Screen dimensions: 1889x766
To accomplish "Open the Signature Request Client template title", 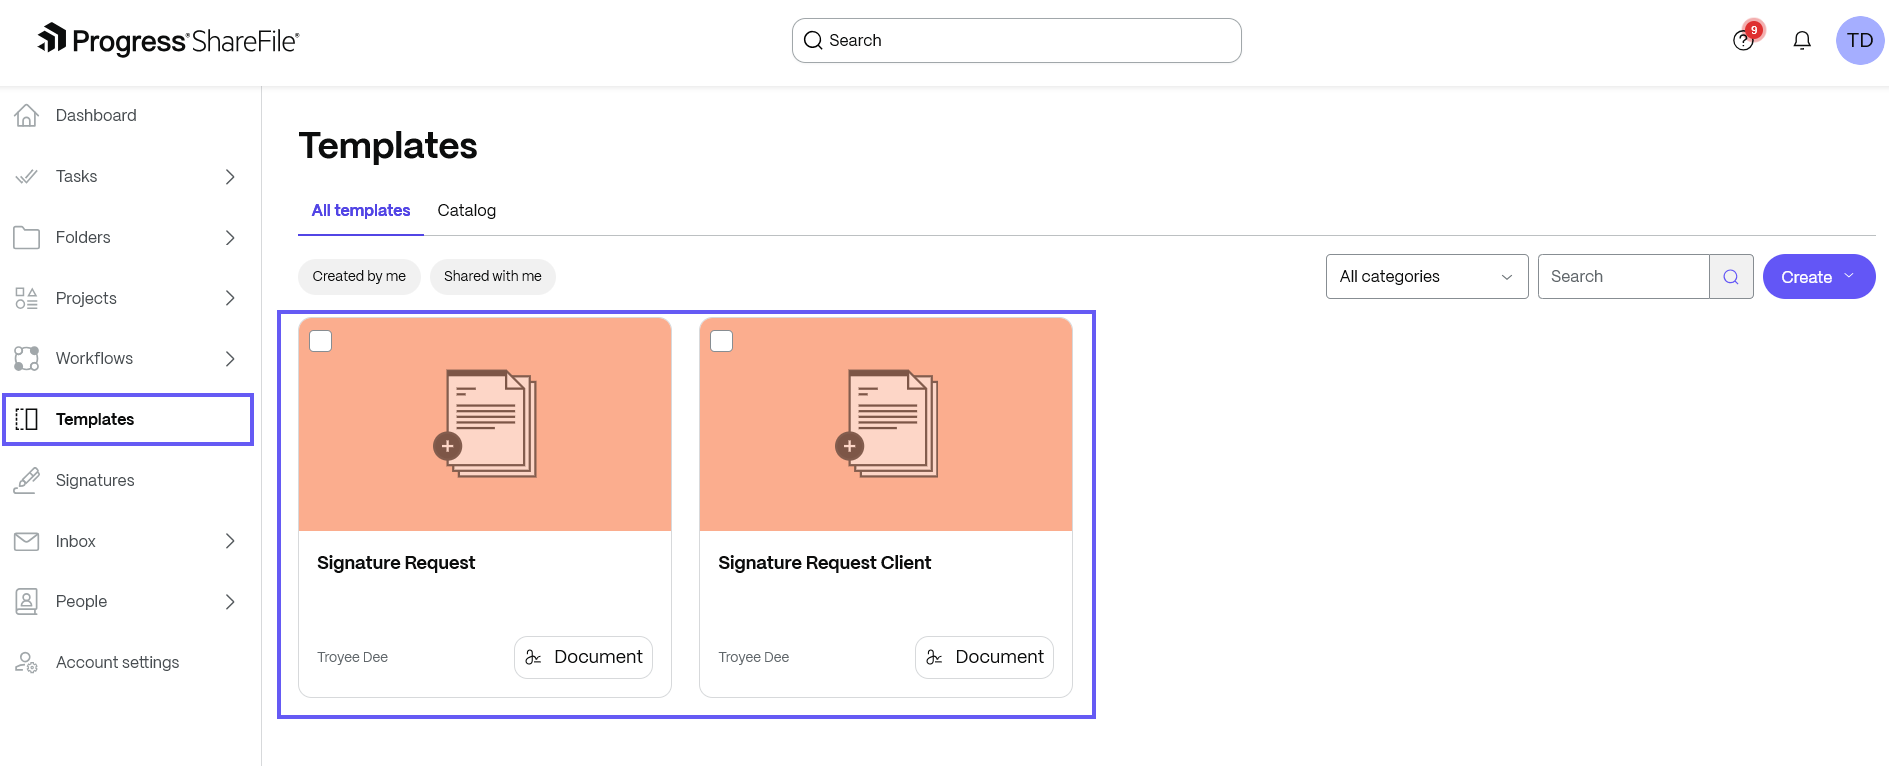I will (825, 563).
